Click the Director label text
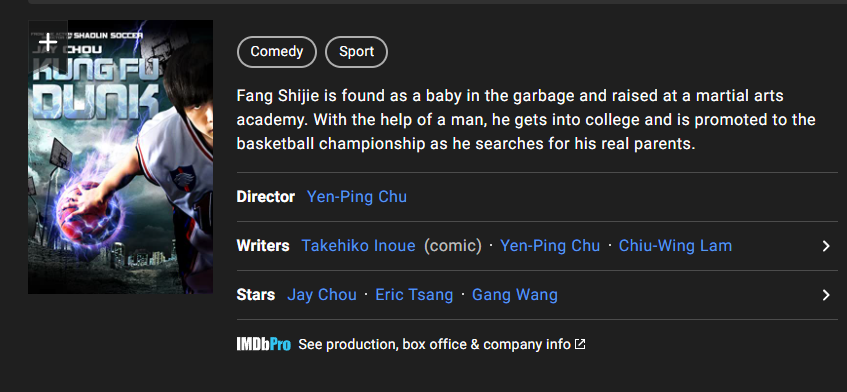847x392 pixels. point(266,197)
